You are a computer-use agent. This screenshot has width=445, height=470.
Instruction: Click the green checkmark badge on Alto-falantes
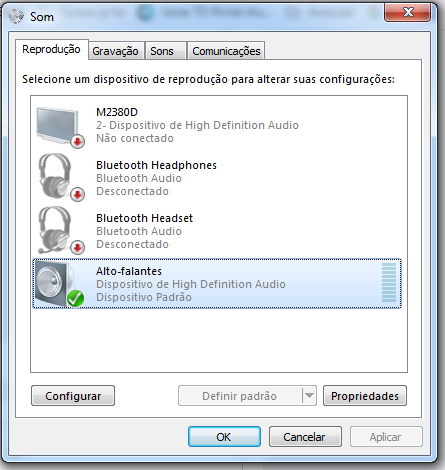click(x=75, y=299)
